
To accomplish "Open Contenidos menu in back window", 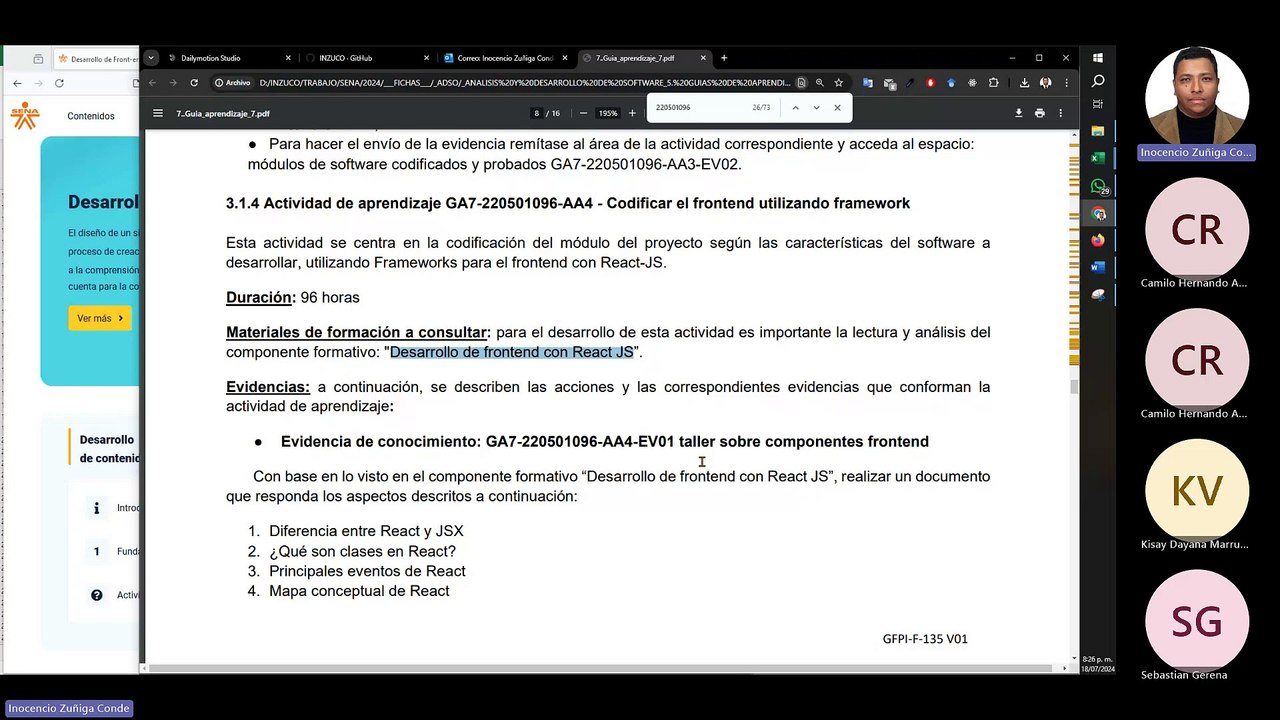I will click(x=91, y=116).
